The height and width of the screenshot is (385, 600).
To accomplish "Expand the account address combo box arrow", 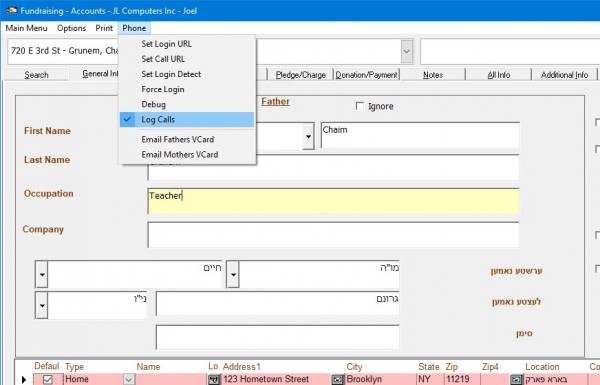I will pos(407,51).
